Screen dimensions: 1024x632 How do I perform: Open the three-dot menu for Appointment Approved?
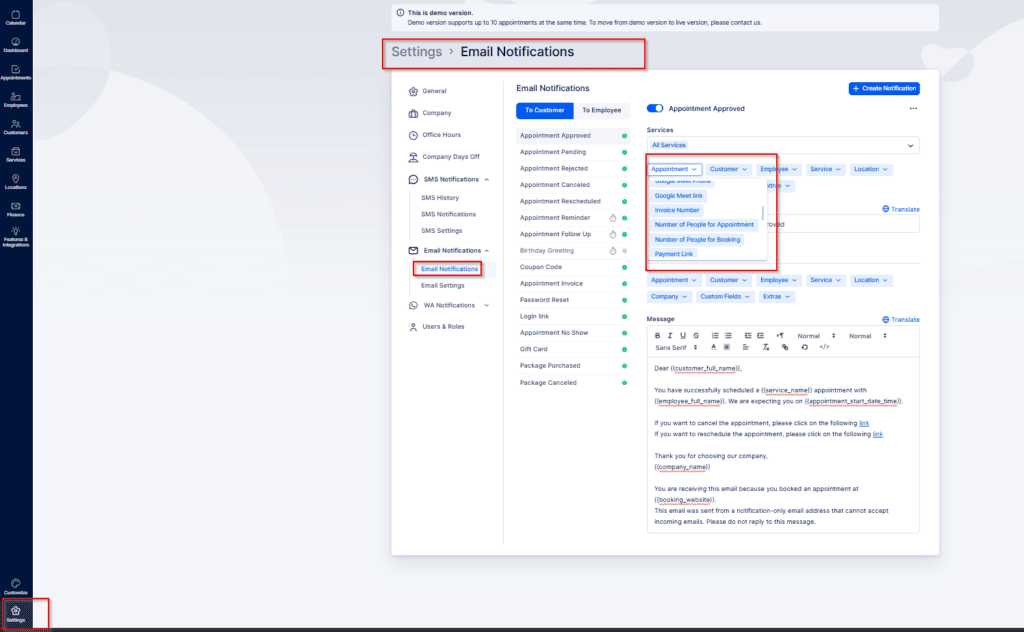coord(913,108)
